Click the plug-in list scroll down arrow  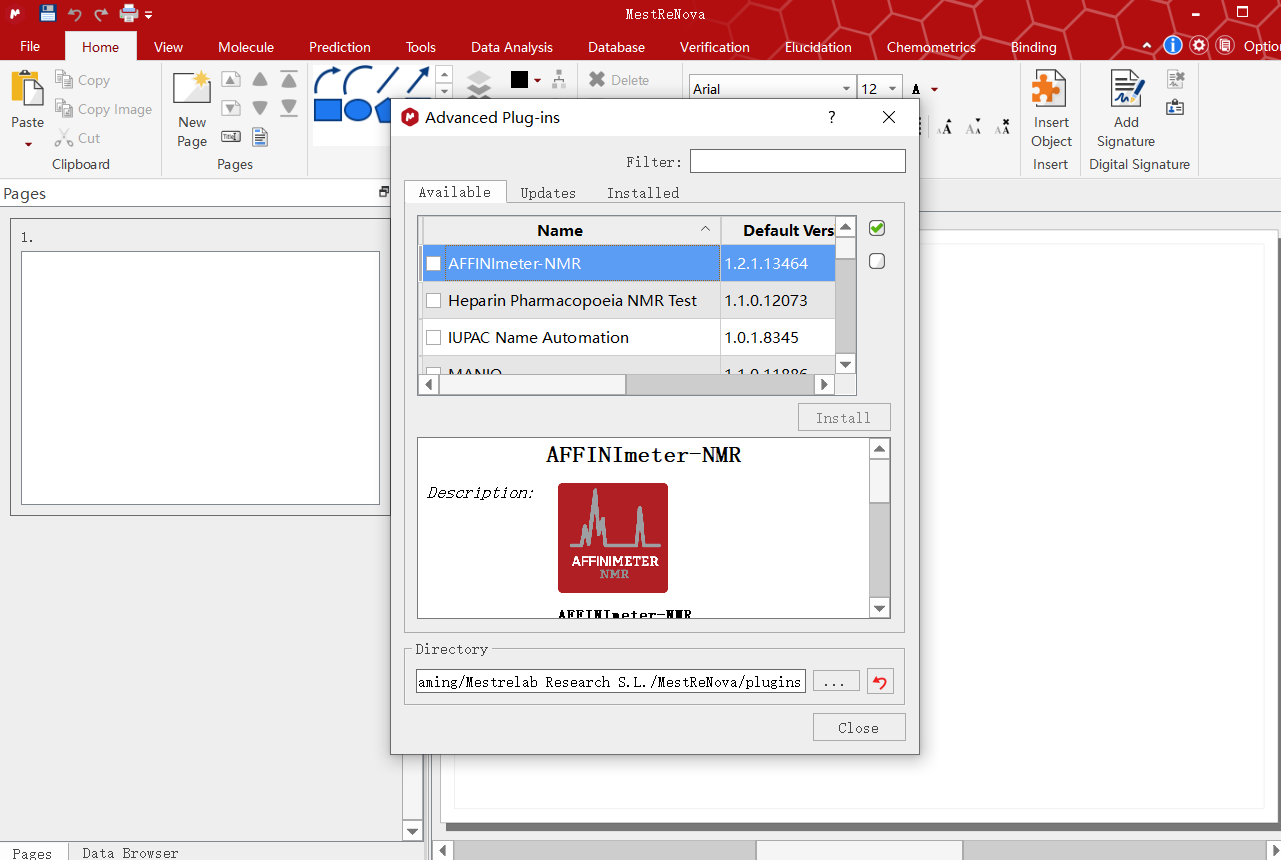[846, 364]
